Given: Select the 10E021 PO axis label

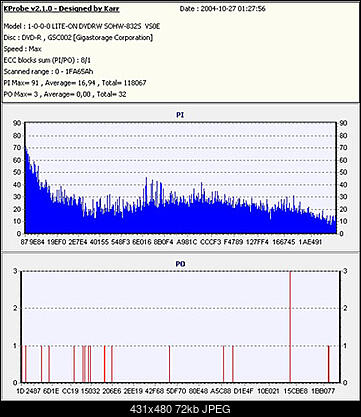Looking at the screenshot, I should 268,391.
